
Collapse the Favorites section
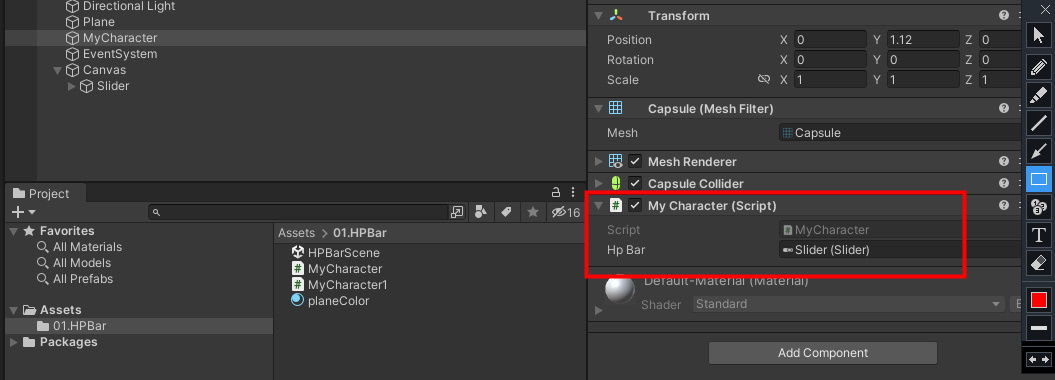[13, 231]
